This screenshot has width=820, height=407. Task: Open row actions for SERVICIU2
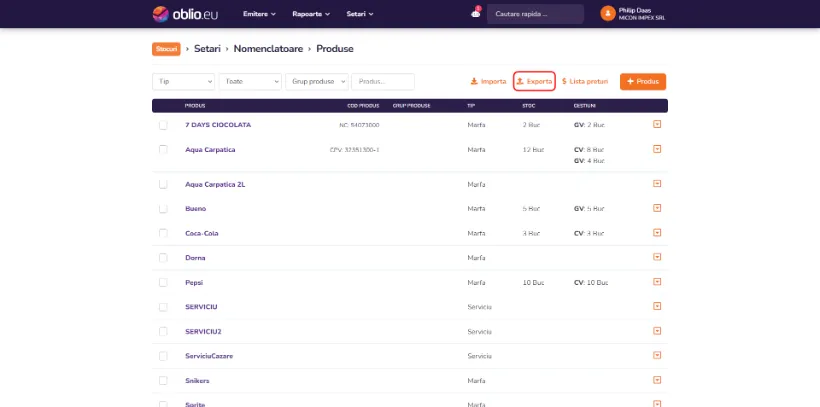(657, 331)
